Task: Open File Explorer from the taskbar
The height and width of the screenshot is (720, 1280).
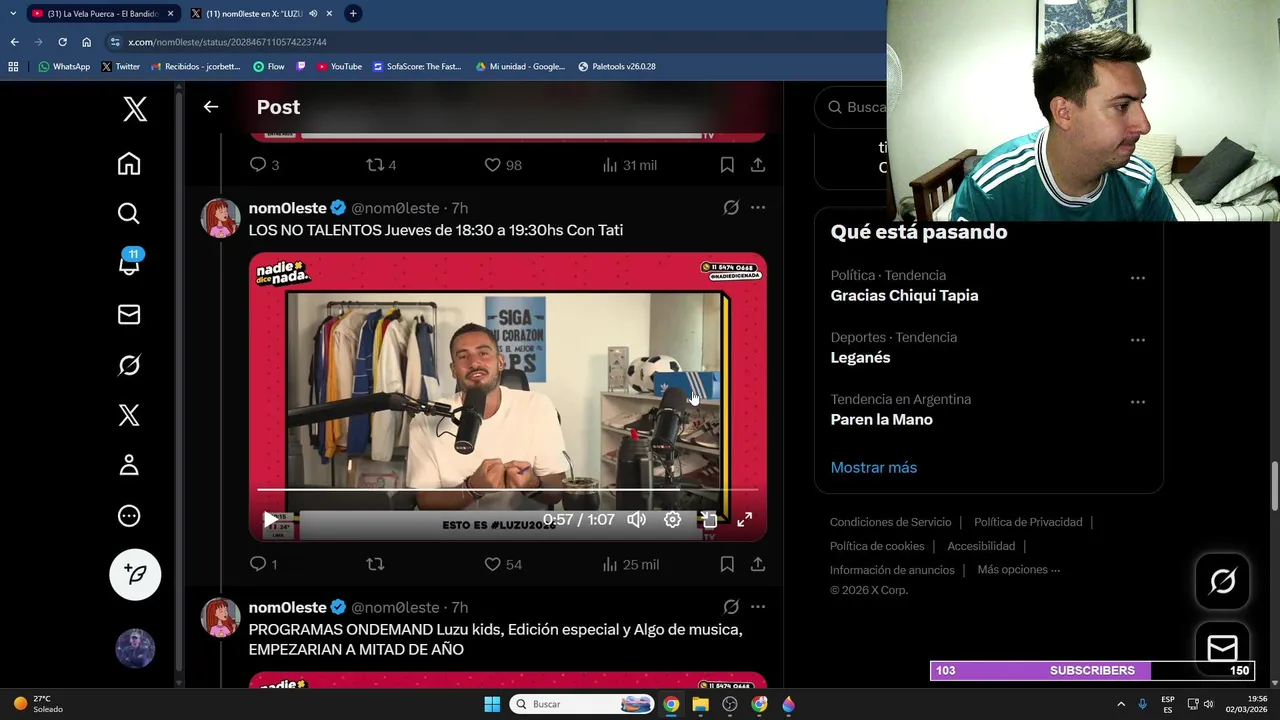Action: 700,704
